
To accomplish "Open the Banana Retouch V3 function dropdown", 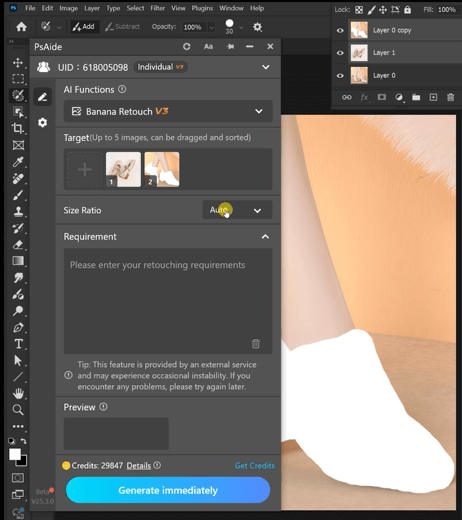I will 168,111.
